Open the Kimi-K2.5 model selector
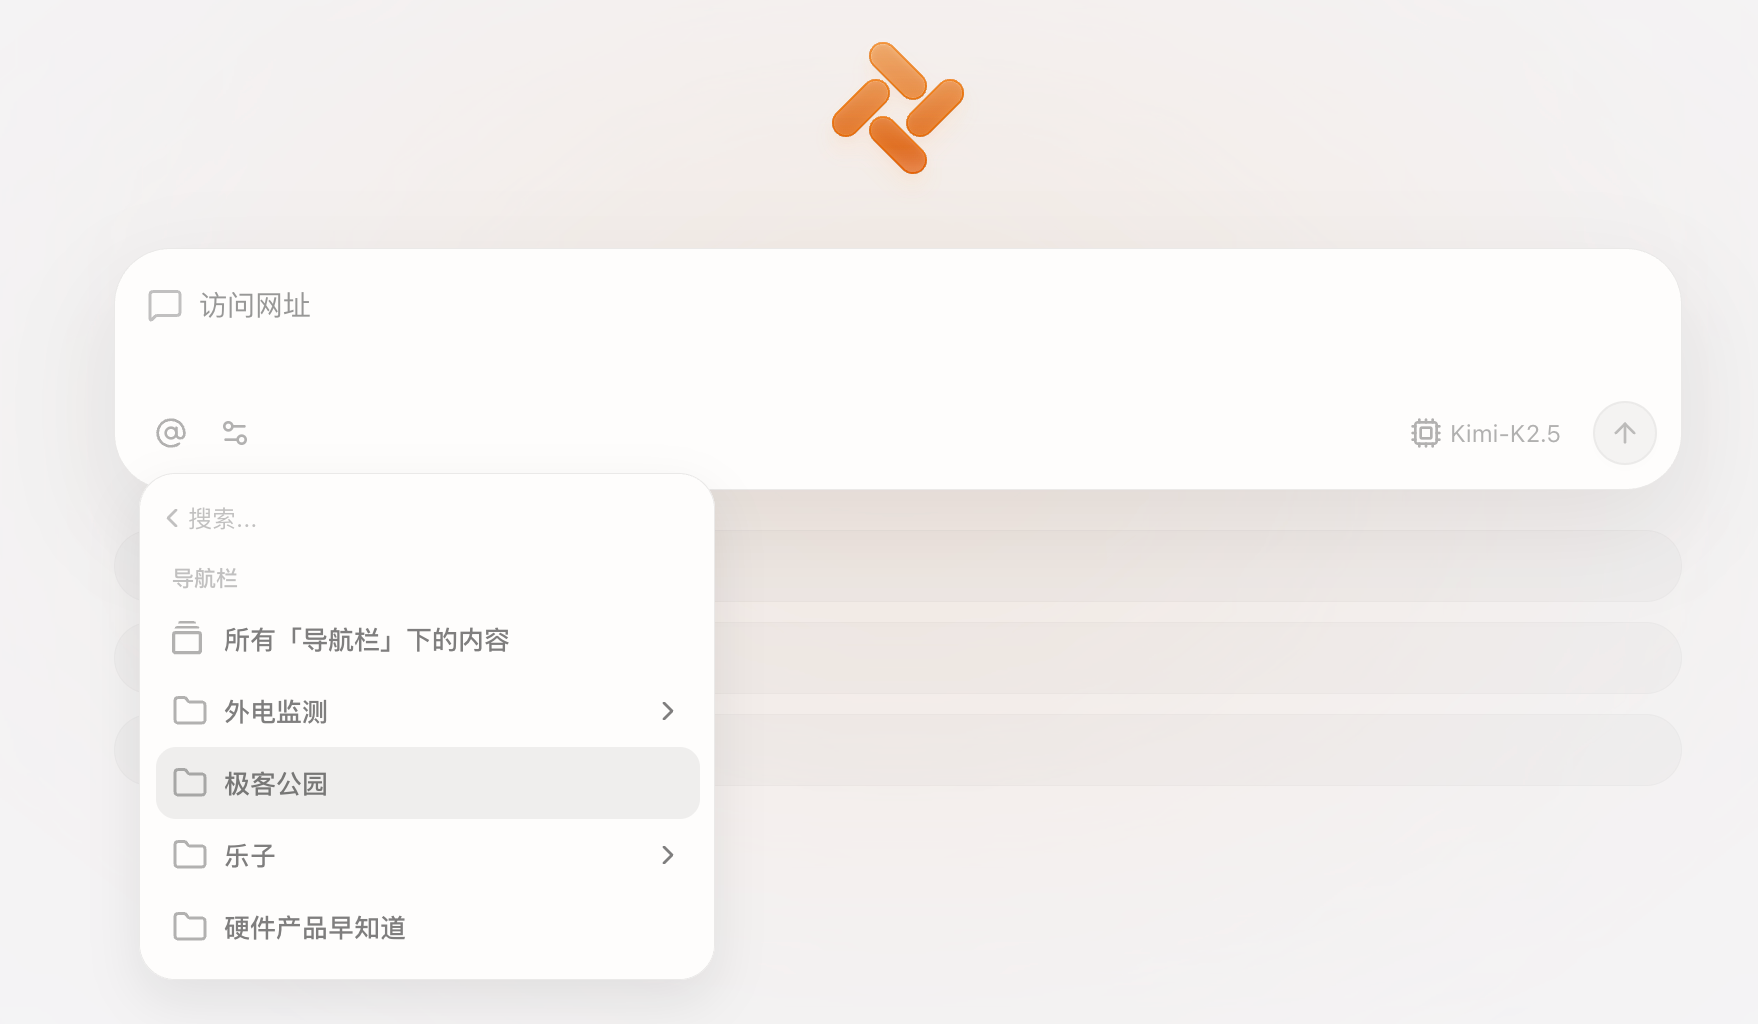 click(1485, 433)
